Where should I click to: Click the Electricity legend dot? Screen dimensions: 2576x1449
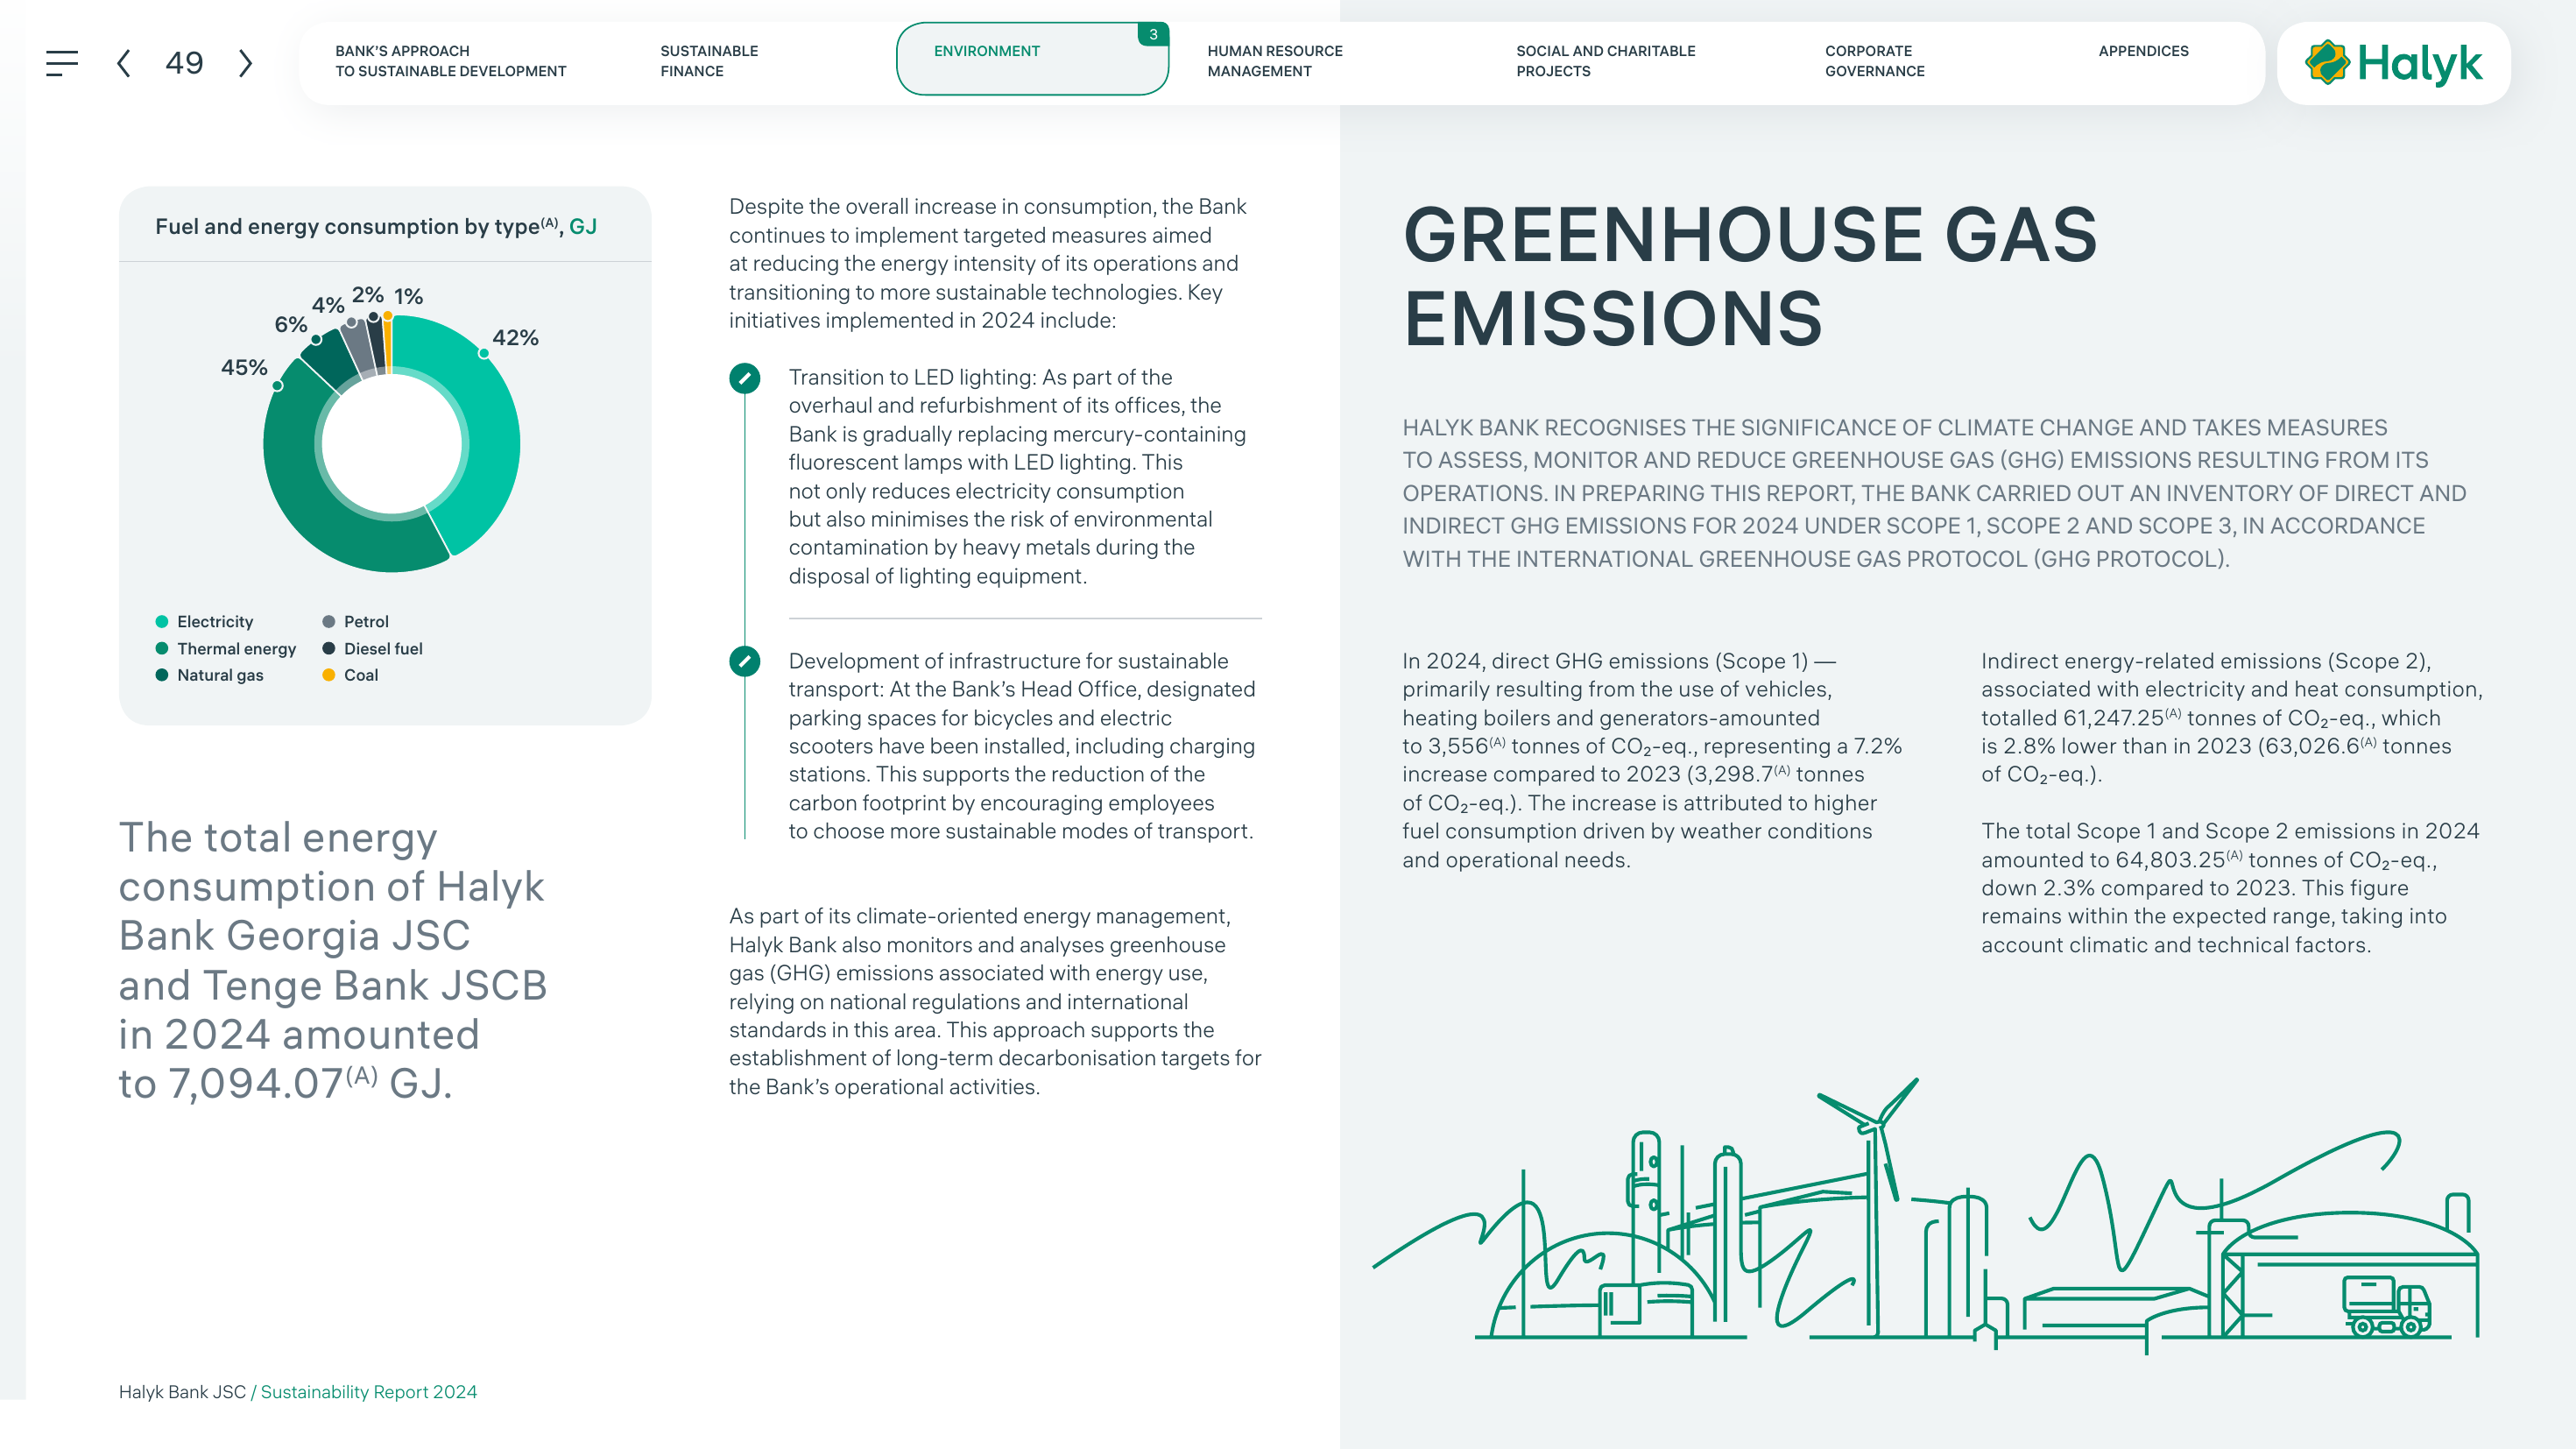coord(162,622)
